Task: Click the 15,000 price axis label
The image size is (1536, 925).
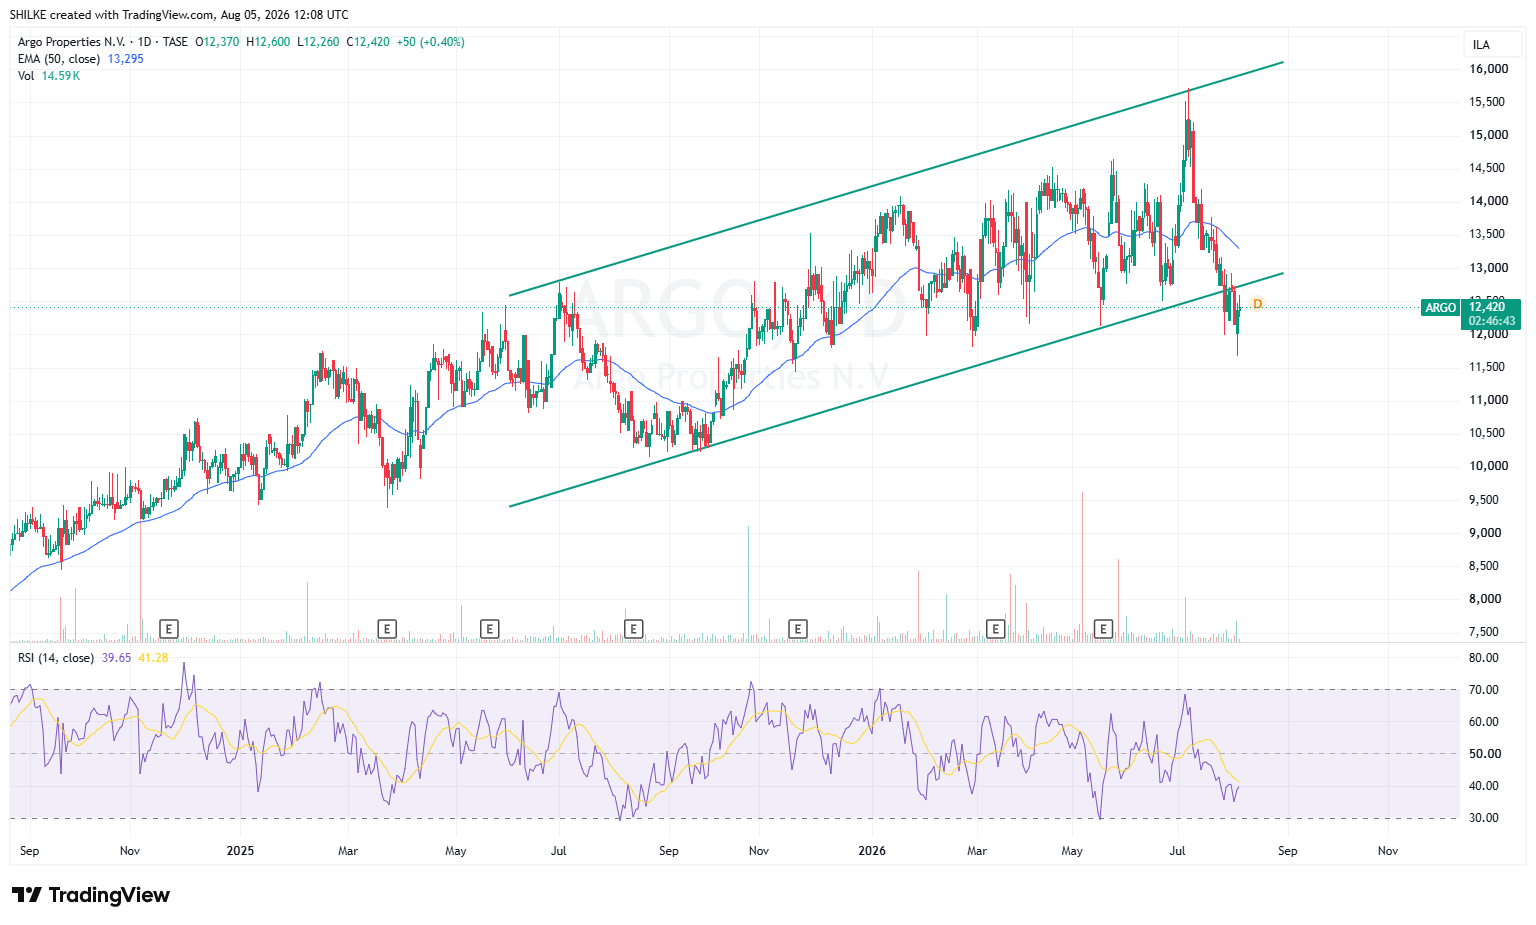Action: click(x=1489, y=135)
